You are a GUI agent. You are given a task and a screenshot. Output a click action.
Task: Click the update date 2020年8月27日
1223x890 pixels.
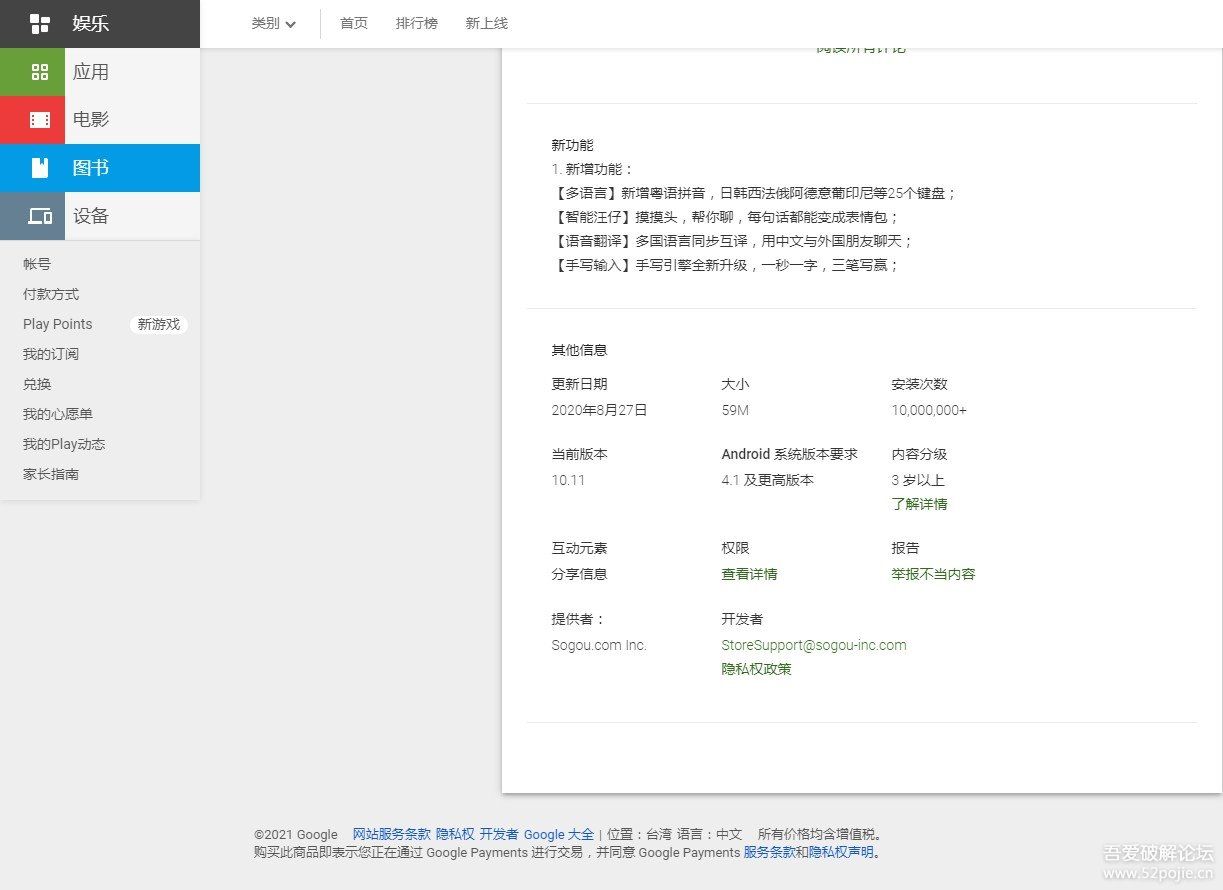(x=600, y=410)
